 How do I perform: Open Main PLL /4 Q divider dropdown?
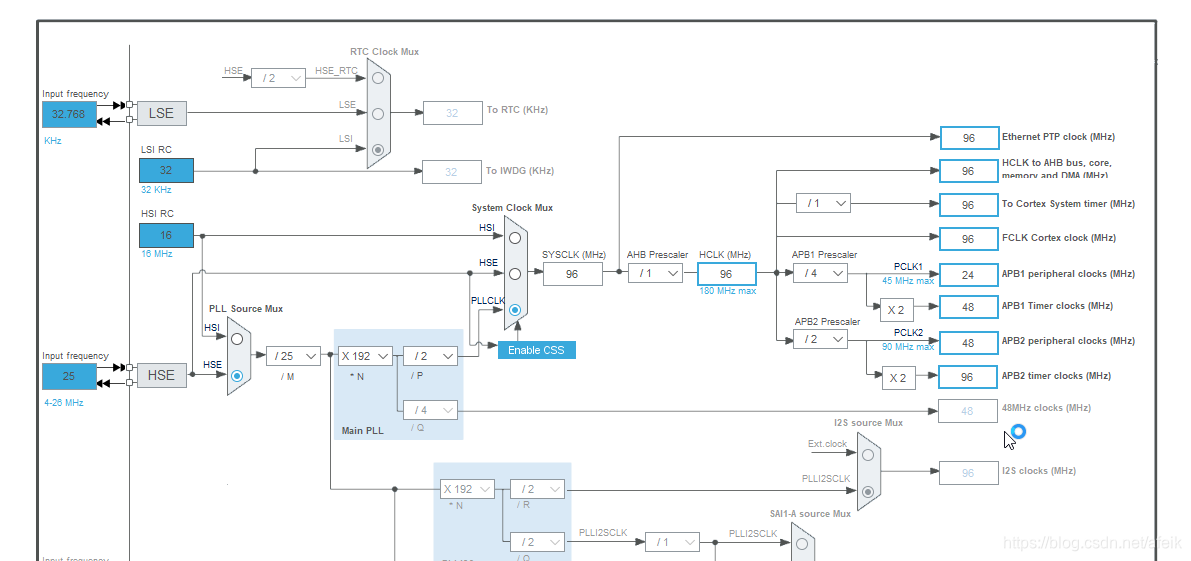click(430, 410)
